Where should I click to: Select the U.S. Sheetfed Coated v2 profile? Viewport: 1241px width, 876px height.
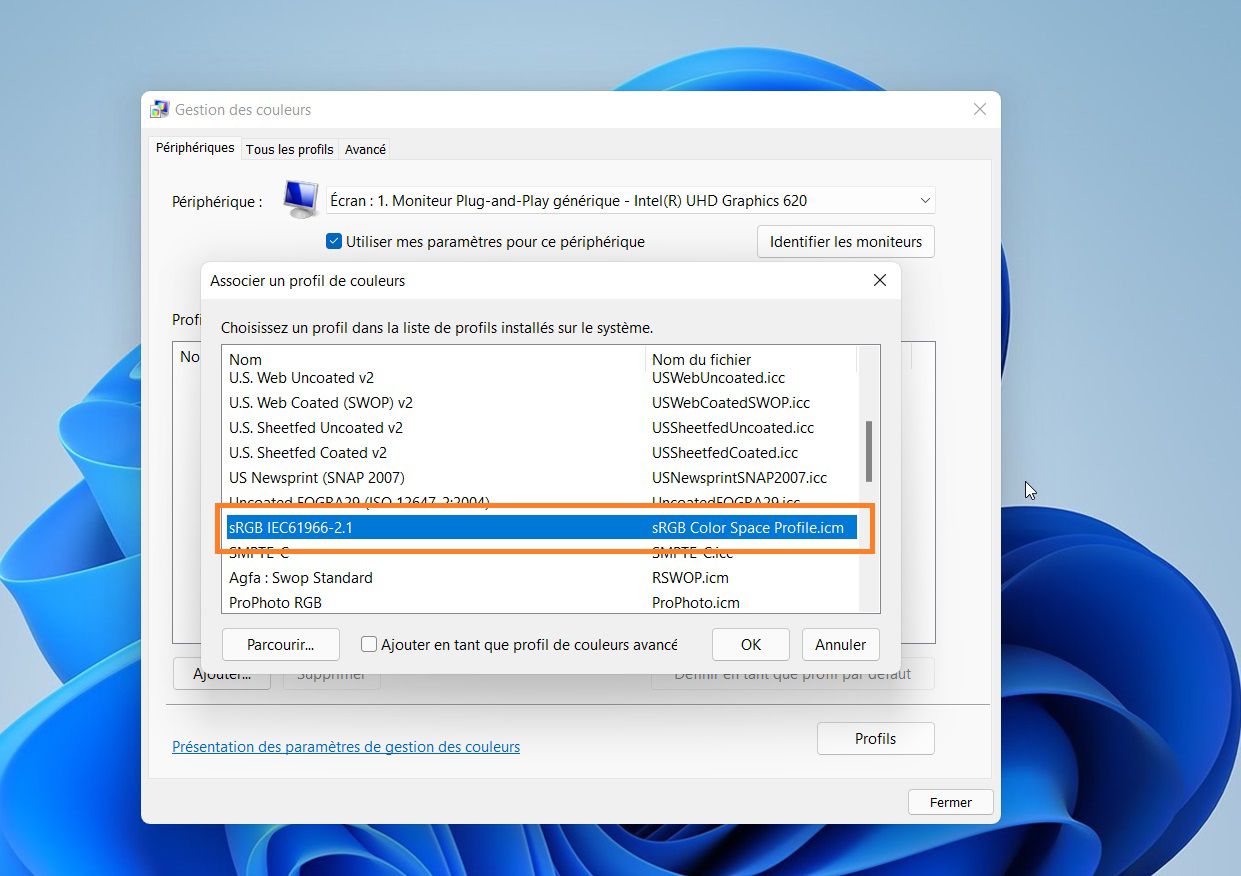click(x=308, y=453)
